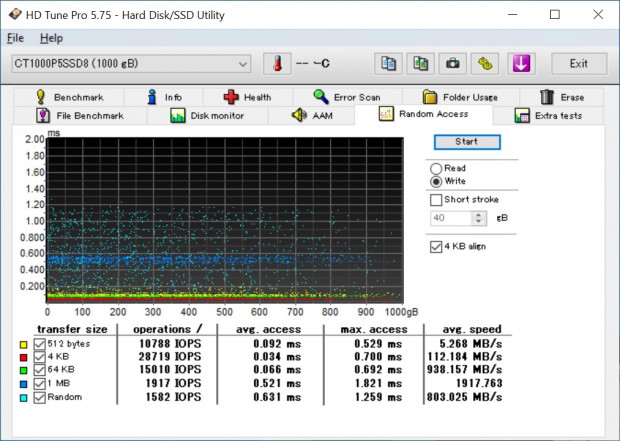Image resolution: width=620 pixels, height=441 pixels.
Task: Click the short stroke size stepper arrows
Action: [478, 218]
